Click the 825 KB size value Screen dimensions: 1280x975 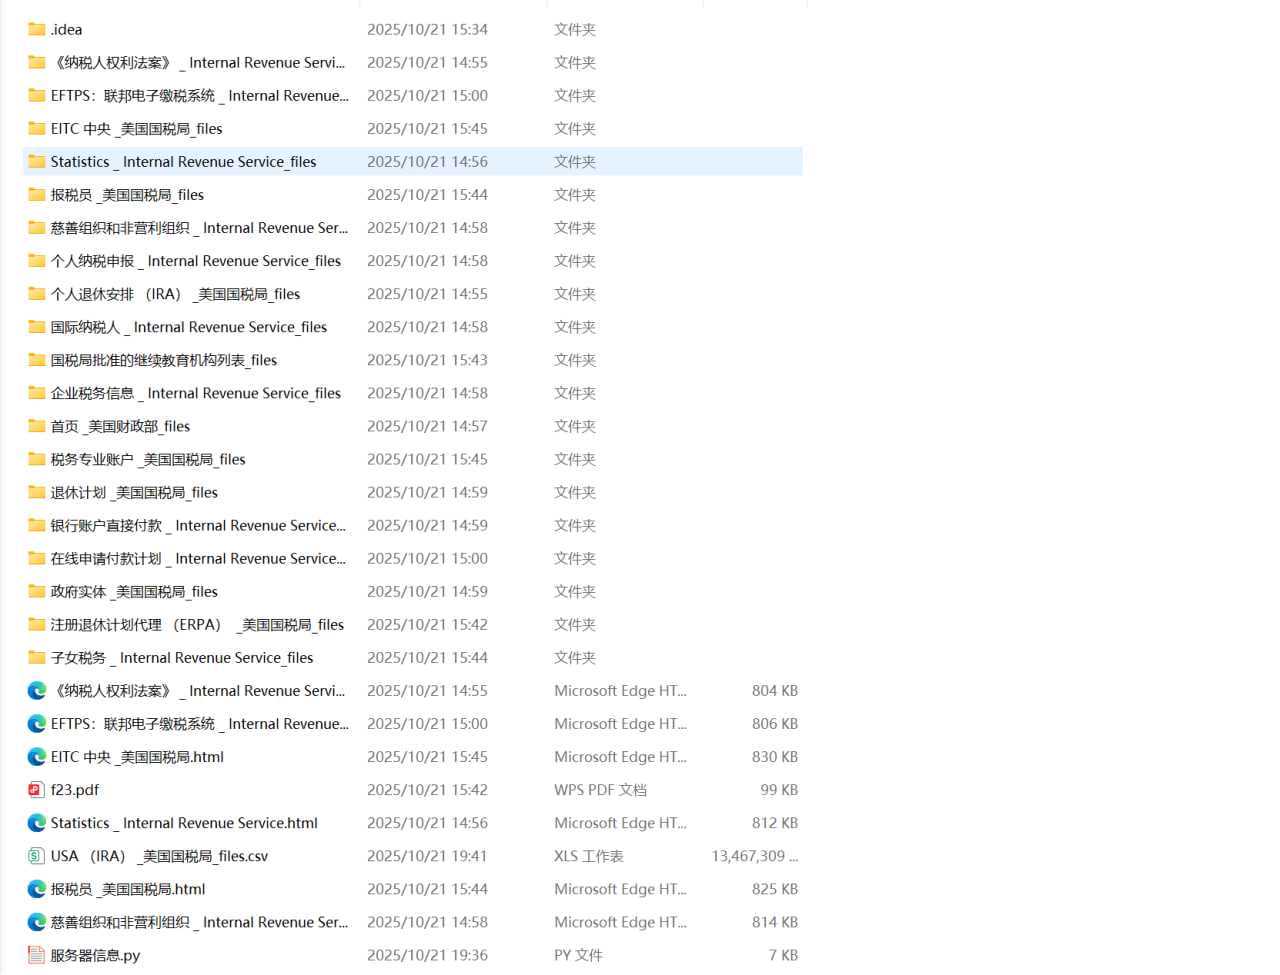[775, 888]
